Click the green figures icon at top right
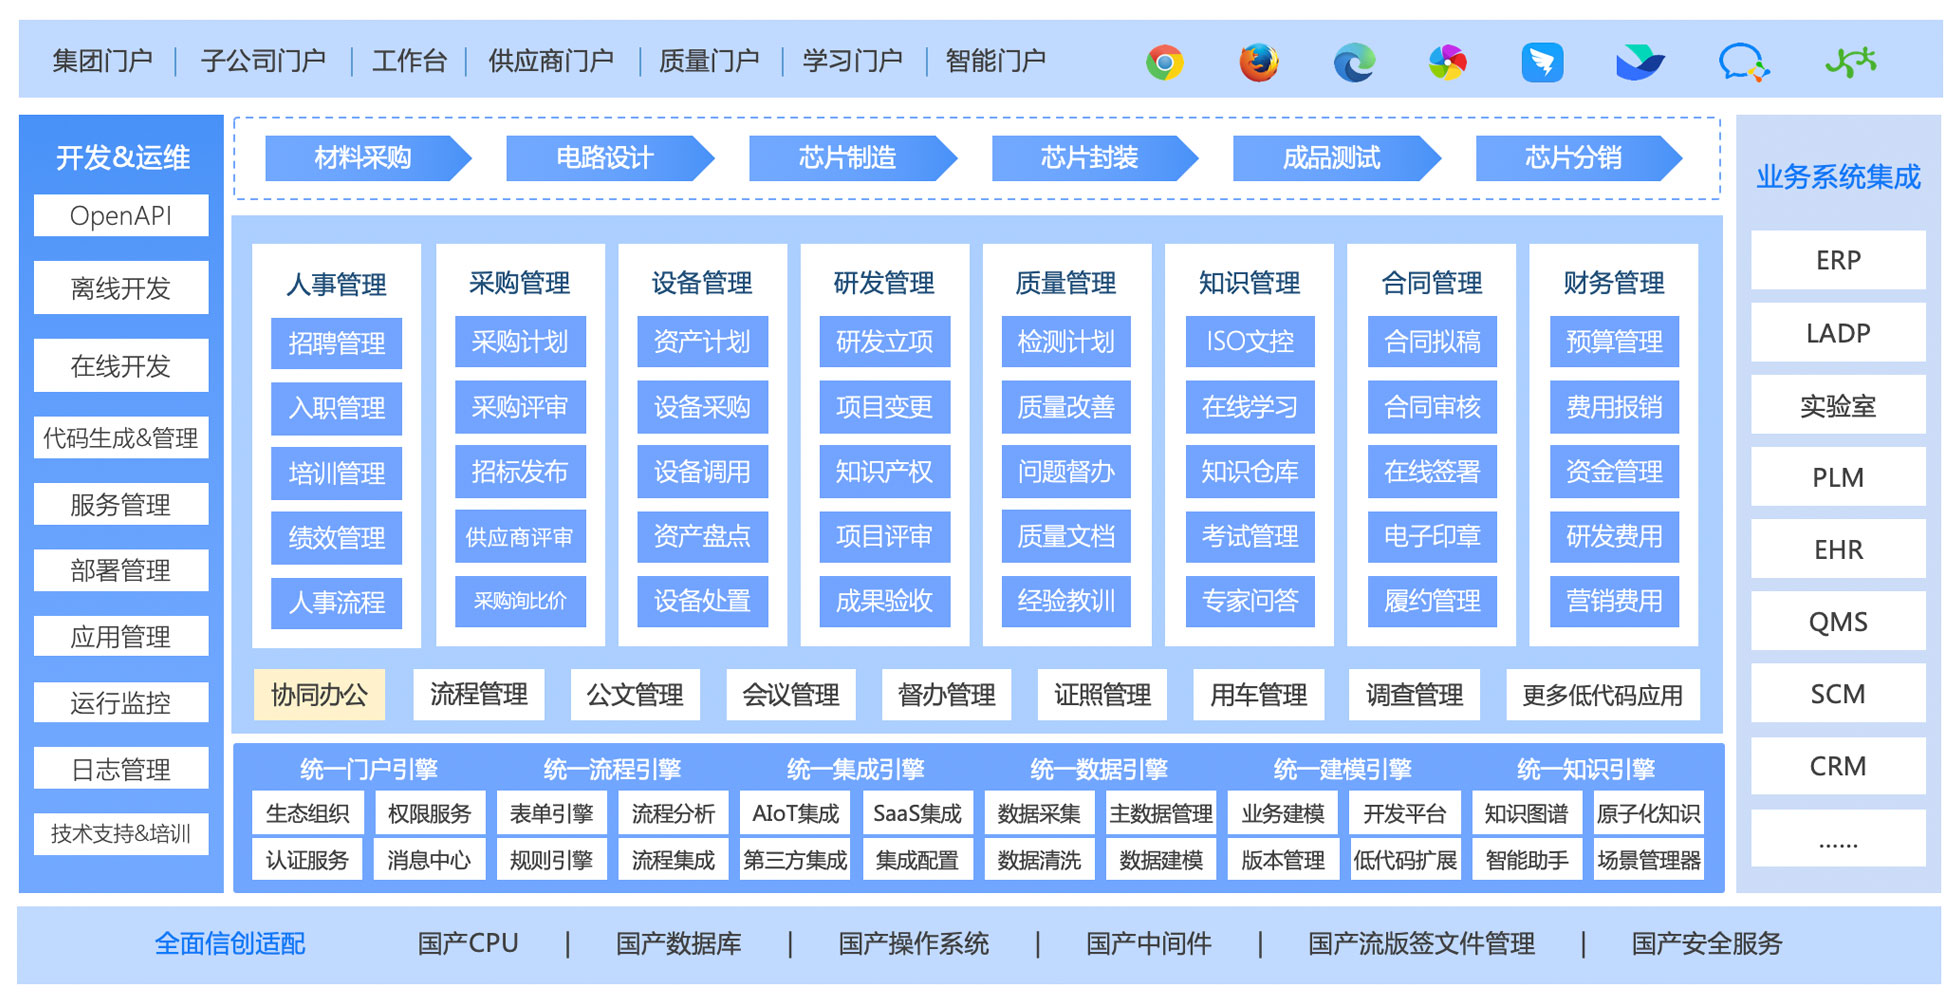1960x1004 pixels. 1850,62
